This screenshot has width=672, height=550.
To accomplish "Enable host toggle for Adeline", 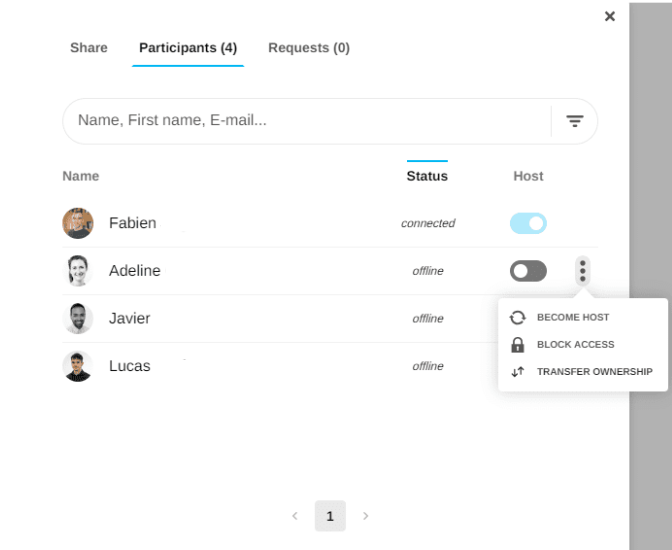I will (x=528, y=271).
